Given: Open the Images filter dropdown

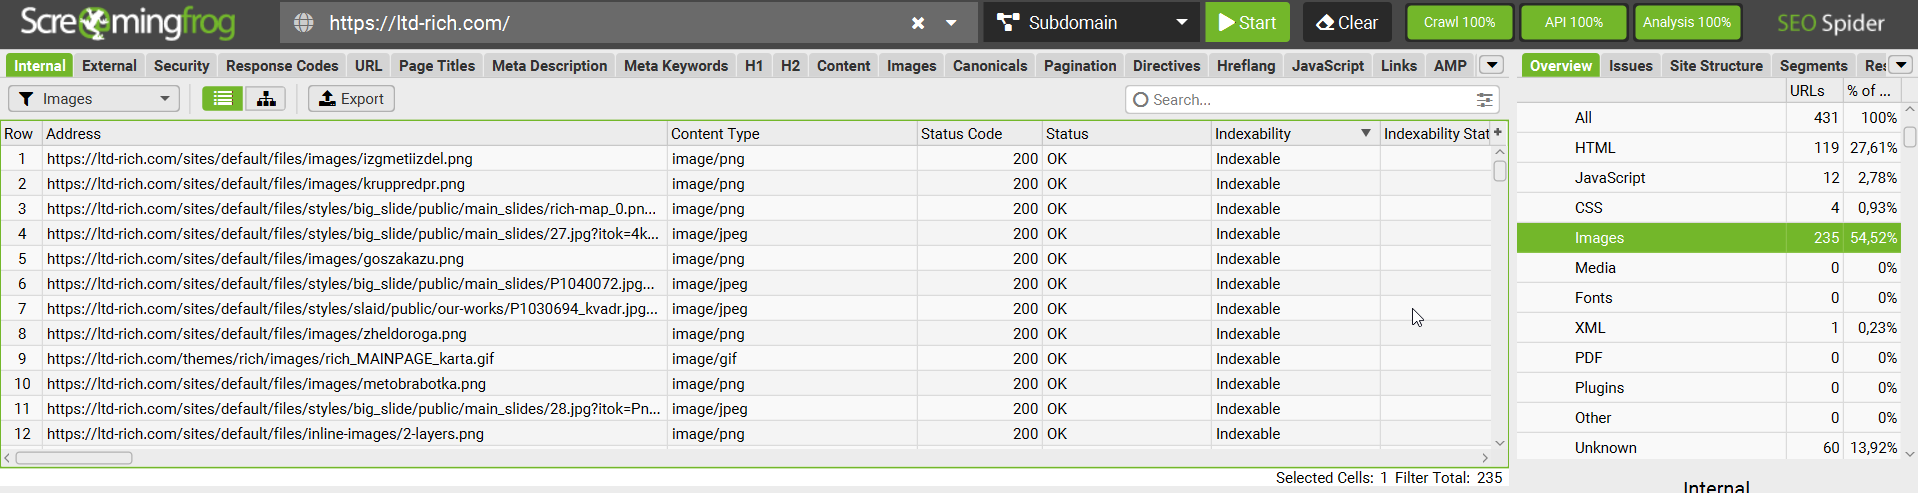Looking at the screenshot, I should 94,98.
